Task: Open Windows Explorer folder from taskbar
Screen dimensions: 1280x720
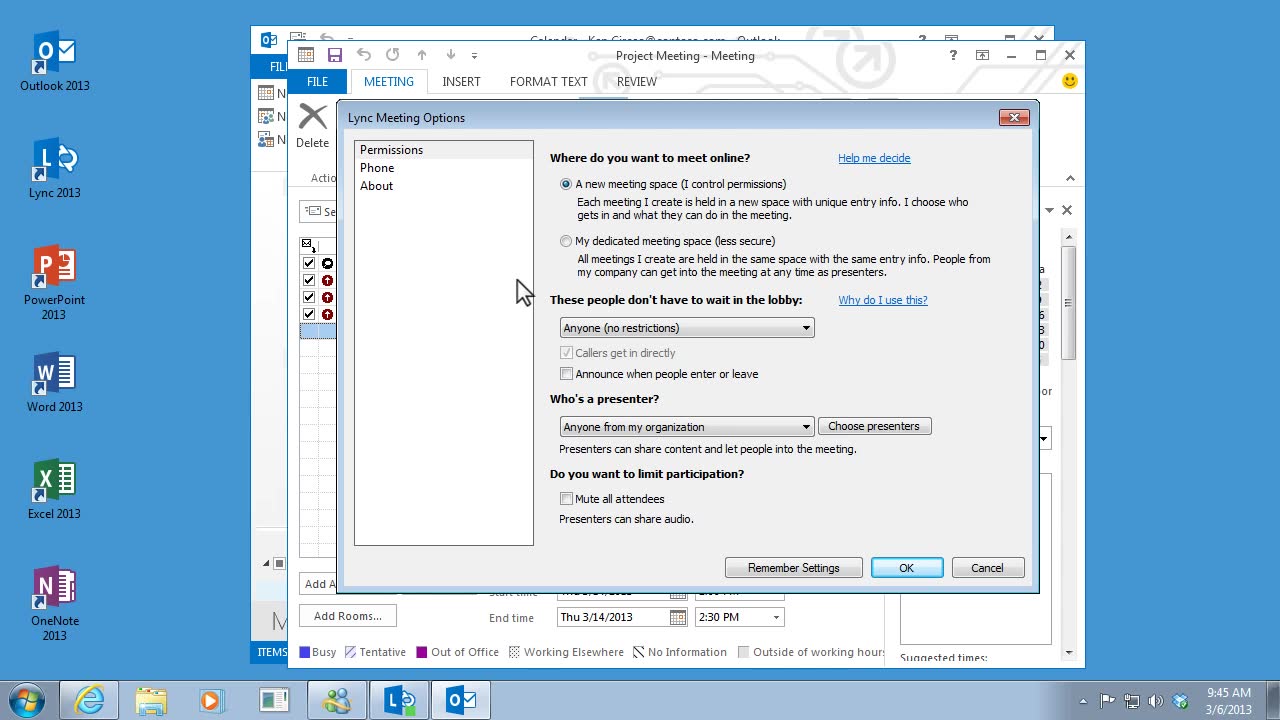Action: (x=151, y=700)
